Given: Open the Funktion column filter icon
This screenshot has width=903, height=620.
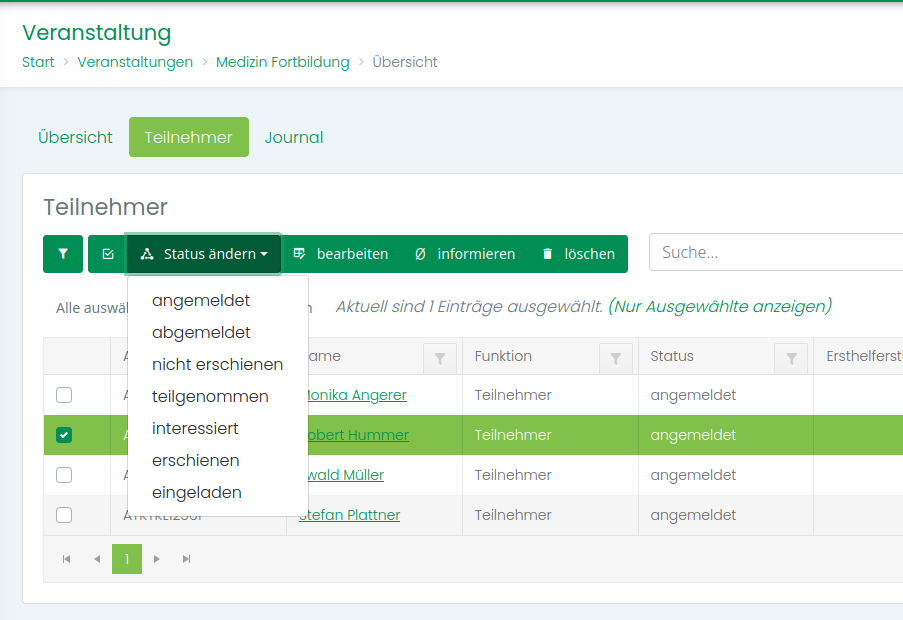Looking at the screenshot, I should [x=616, y=357].
